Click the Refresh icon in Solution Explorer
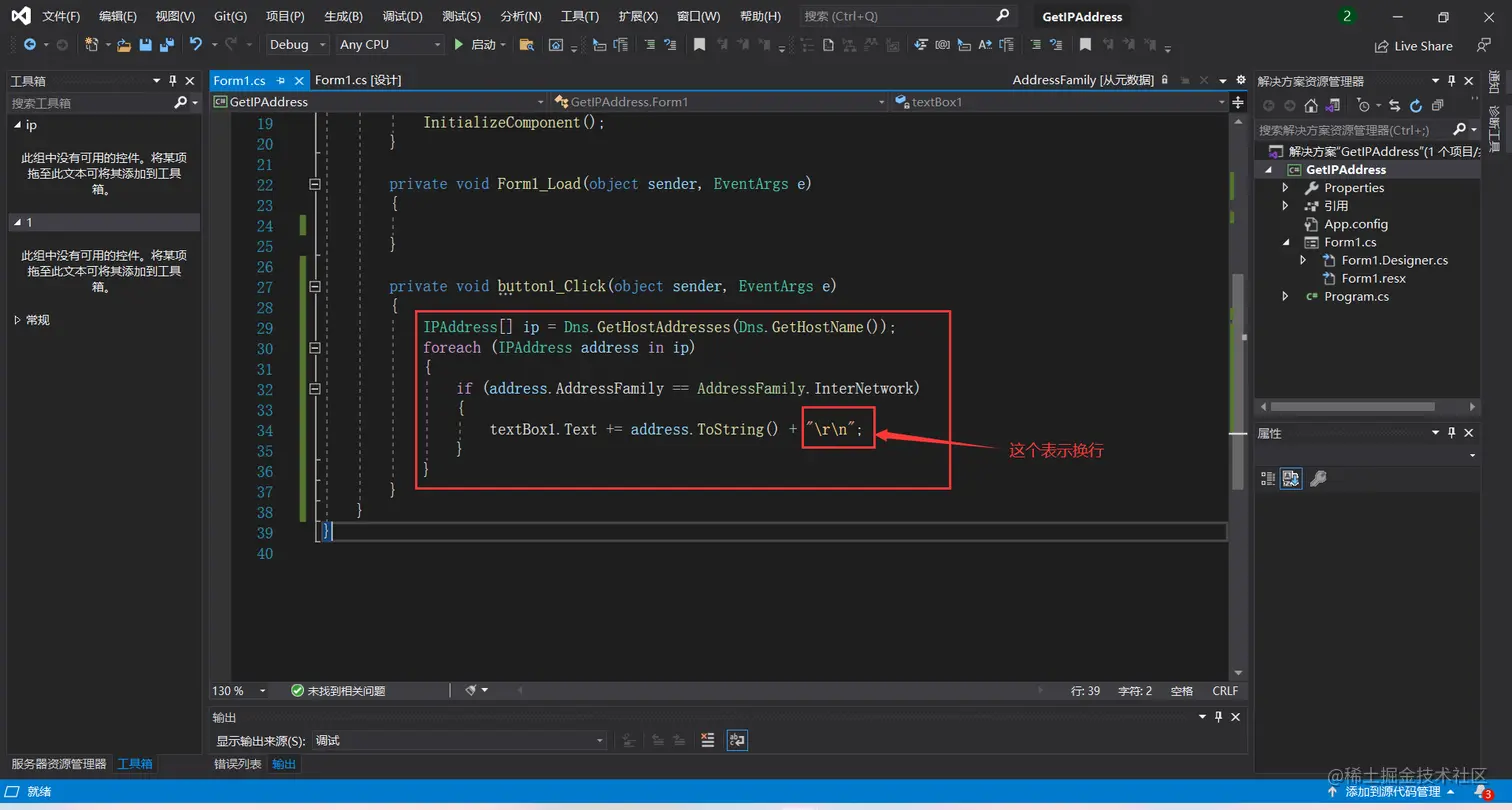The height and width of the screenshot is (810, 1512). 1415,105
